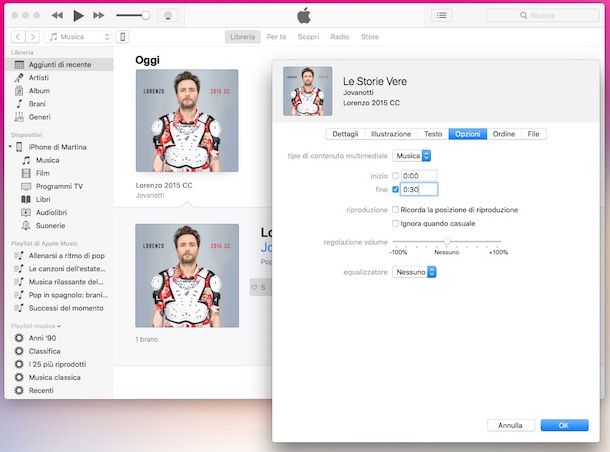Toggle Ignora quando casuale checkbox
This screenshot has width=610, height=452.
pyautogui.click(x=395, y=223)
